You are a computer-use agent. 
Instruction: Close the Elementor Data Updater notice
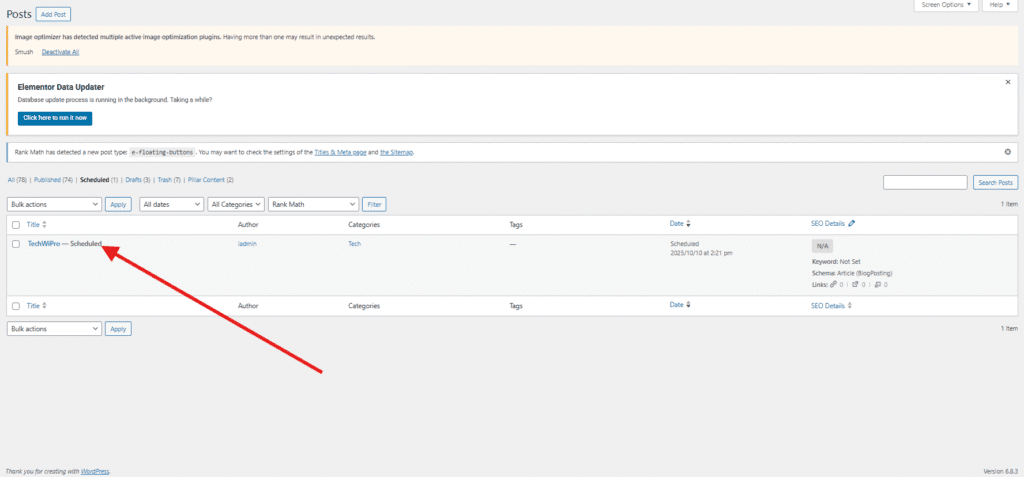(x=1007, y=83)
